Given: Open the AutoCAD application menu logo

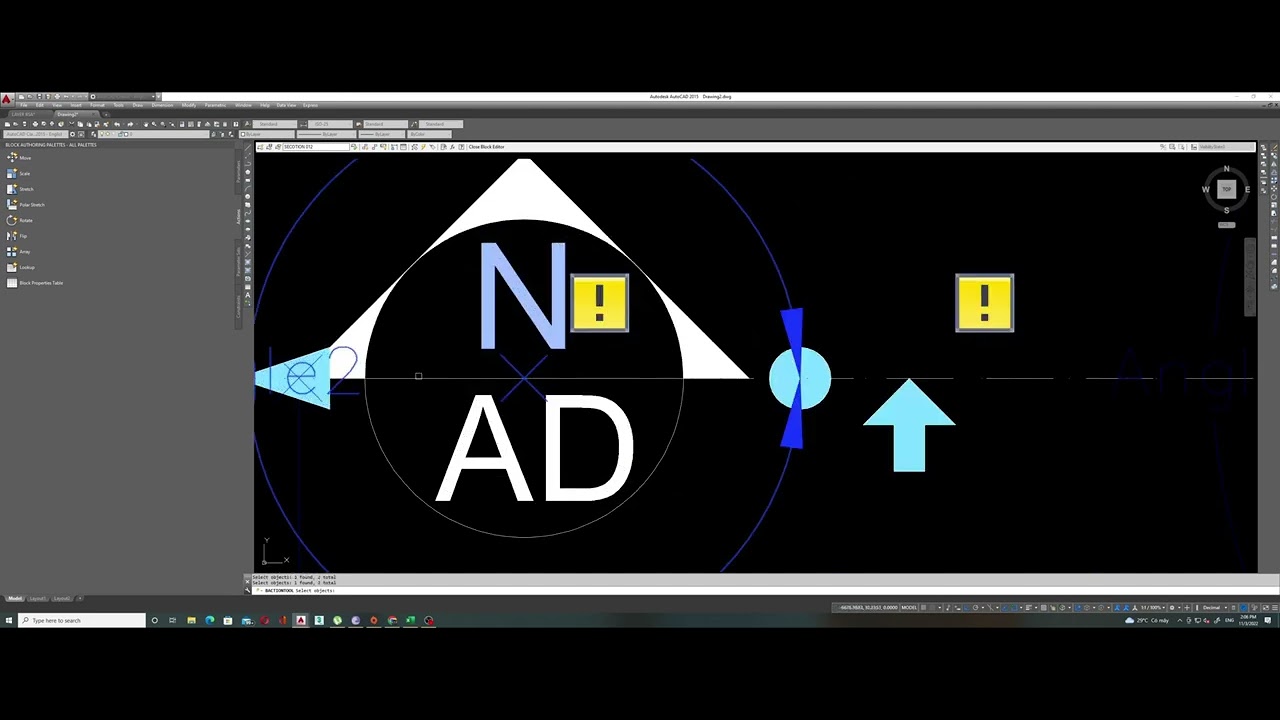Looking at the screenshot, I should (7, 100).
